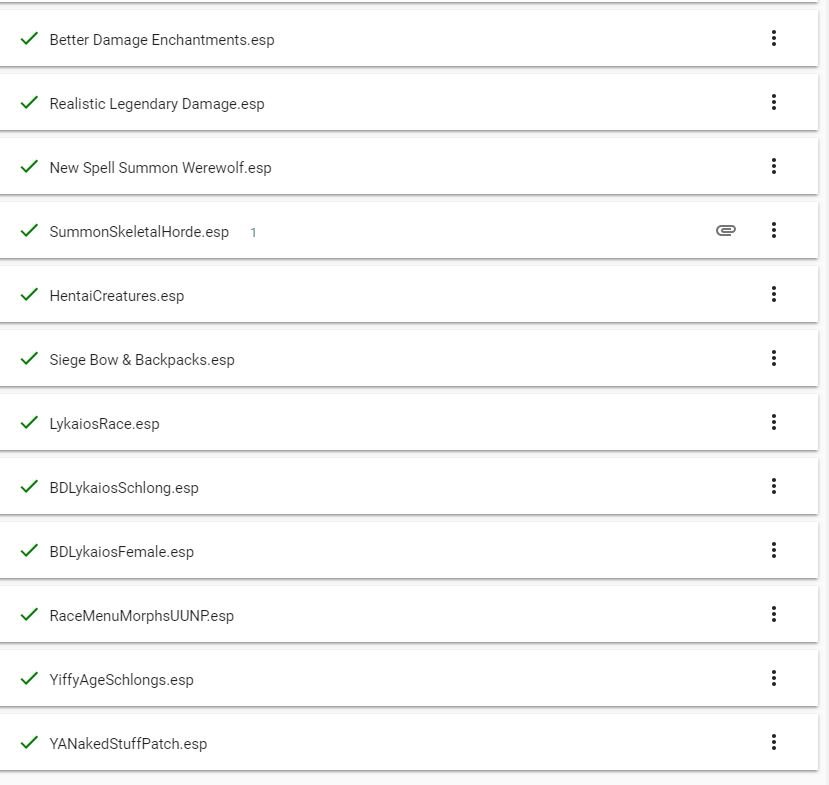Open three-dot menu for Realistic Legendary Damage.esp
829x785 pixels.
point(773,102)
